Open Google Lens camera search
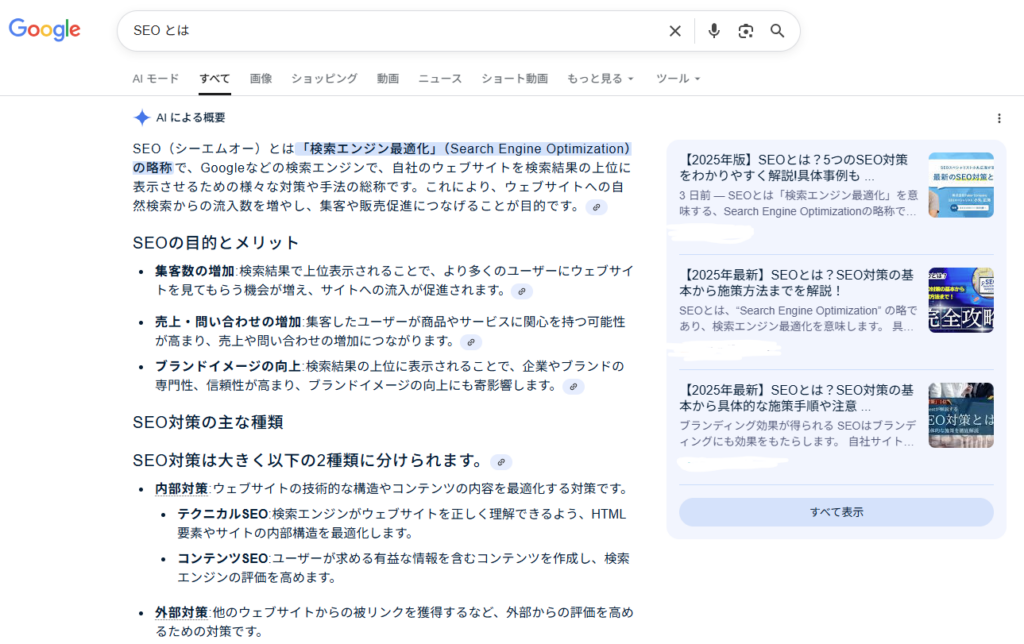Viewport: 1024px width, 644px height. (x=746, y=31)
